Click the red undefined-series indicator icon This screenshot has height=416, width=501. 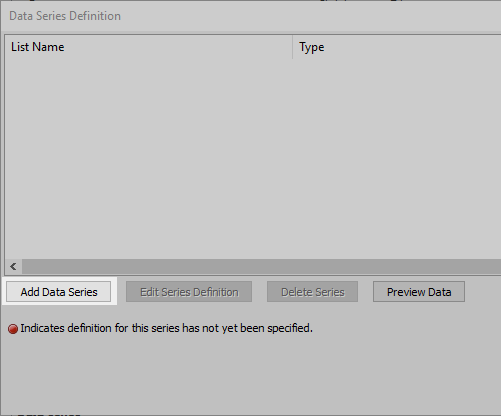tap(13, 329)
